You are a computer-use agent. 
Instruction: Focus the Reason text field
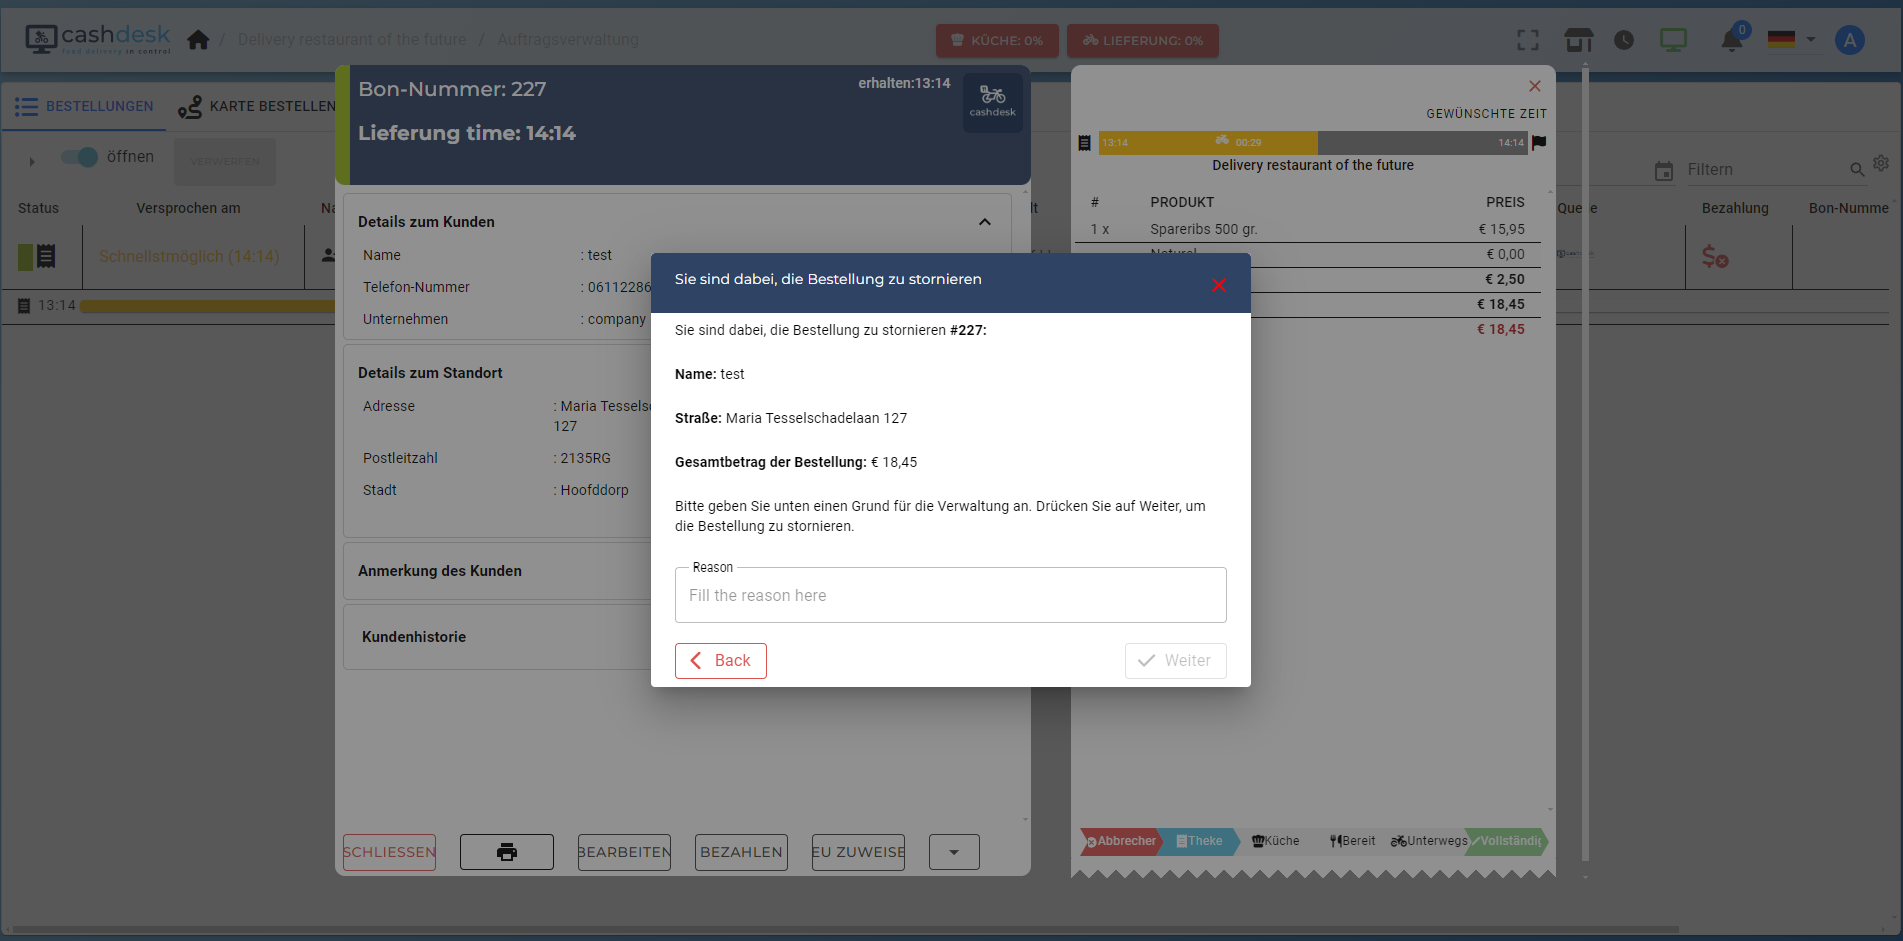coord(950,596)
